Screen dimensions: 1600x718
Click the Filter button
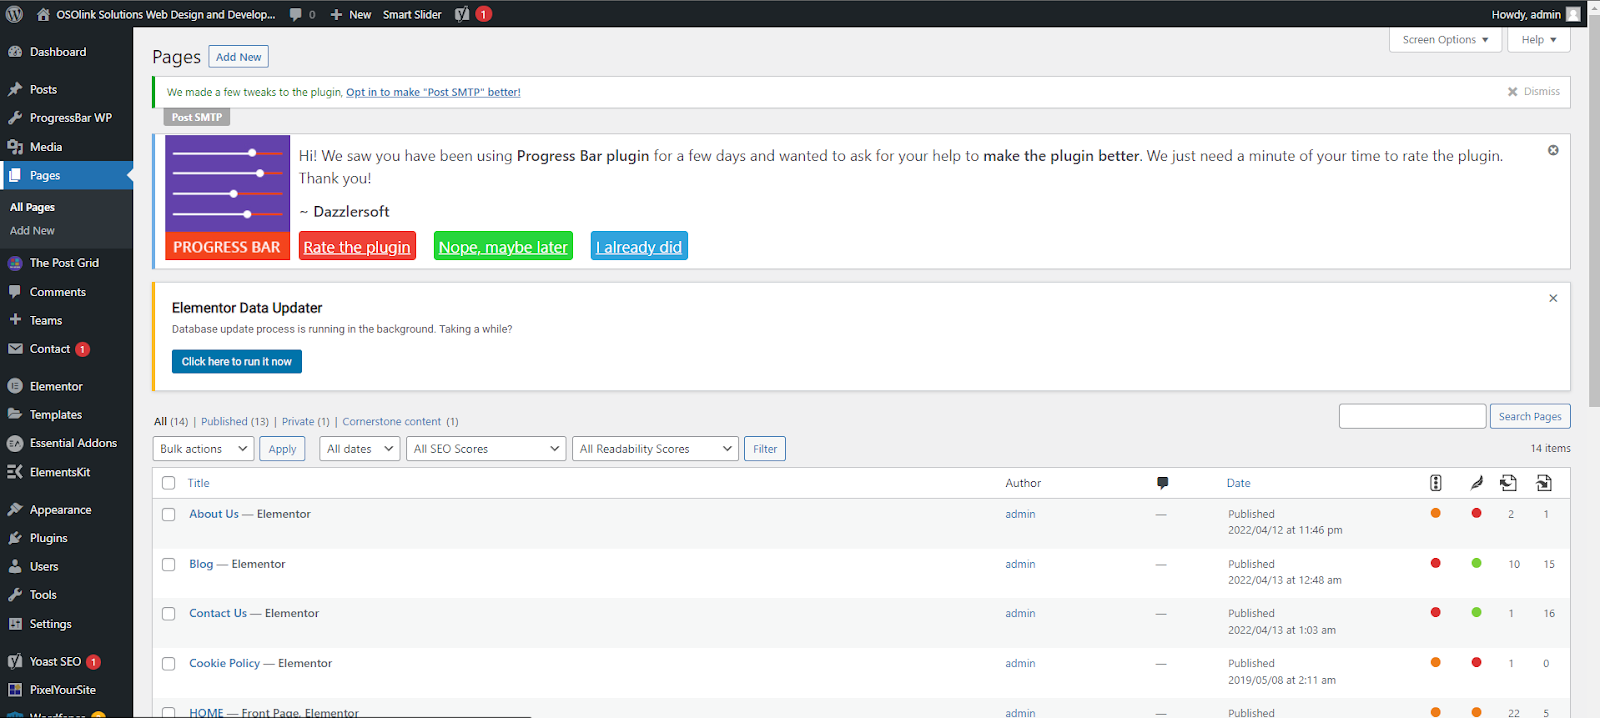pos(765,449)
